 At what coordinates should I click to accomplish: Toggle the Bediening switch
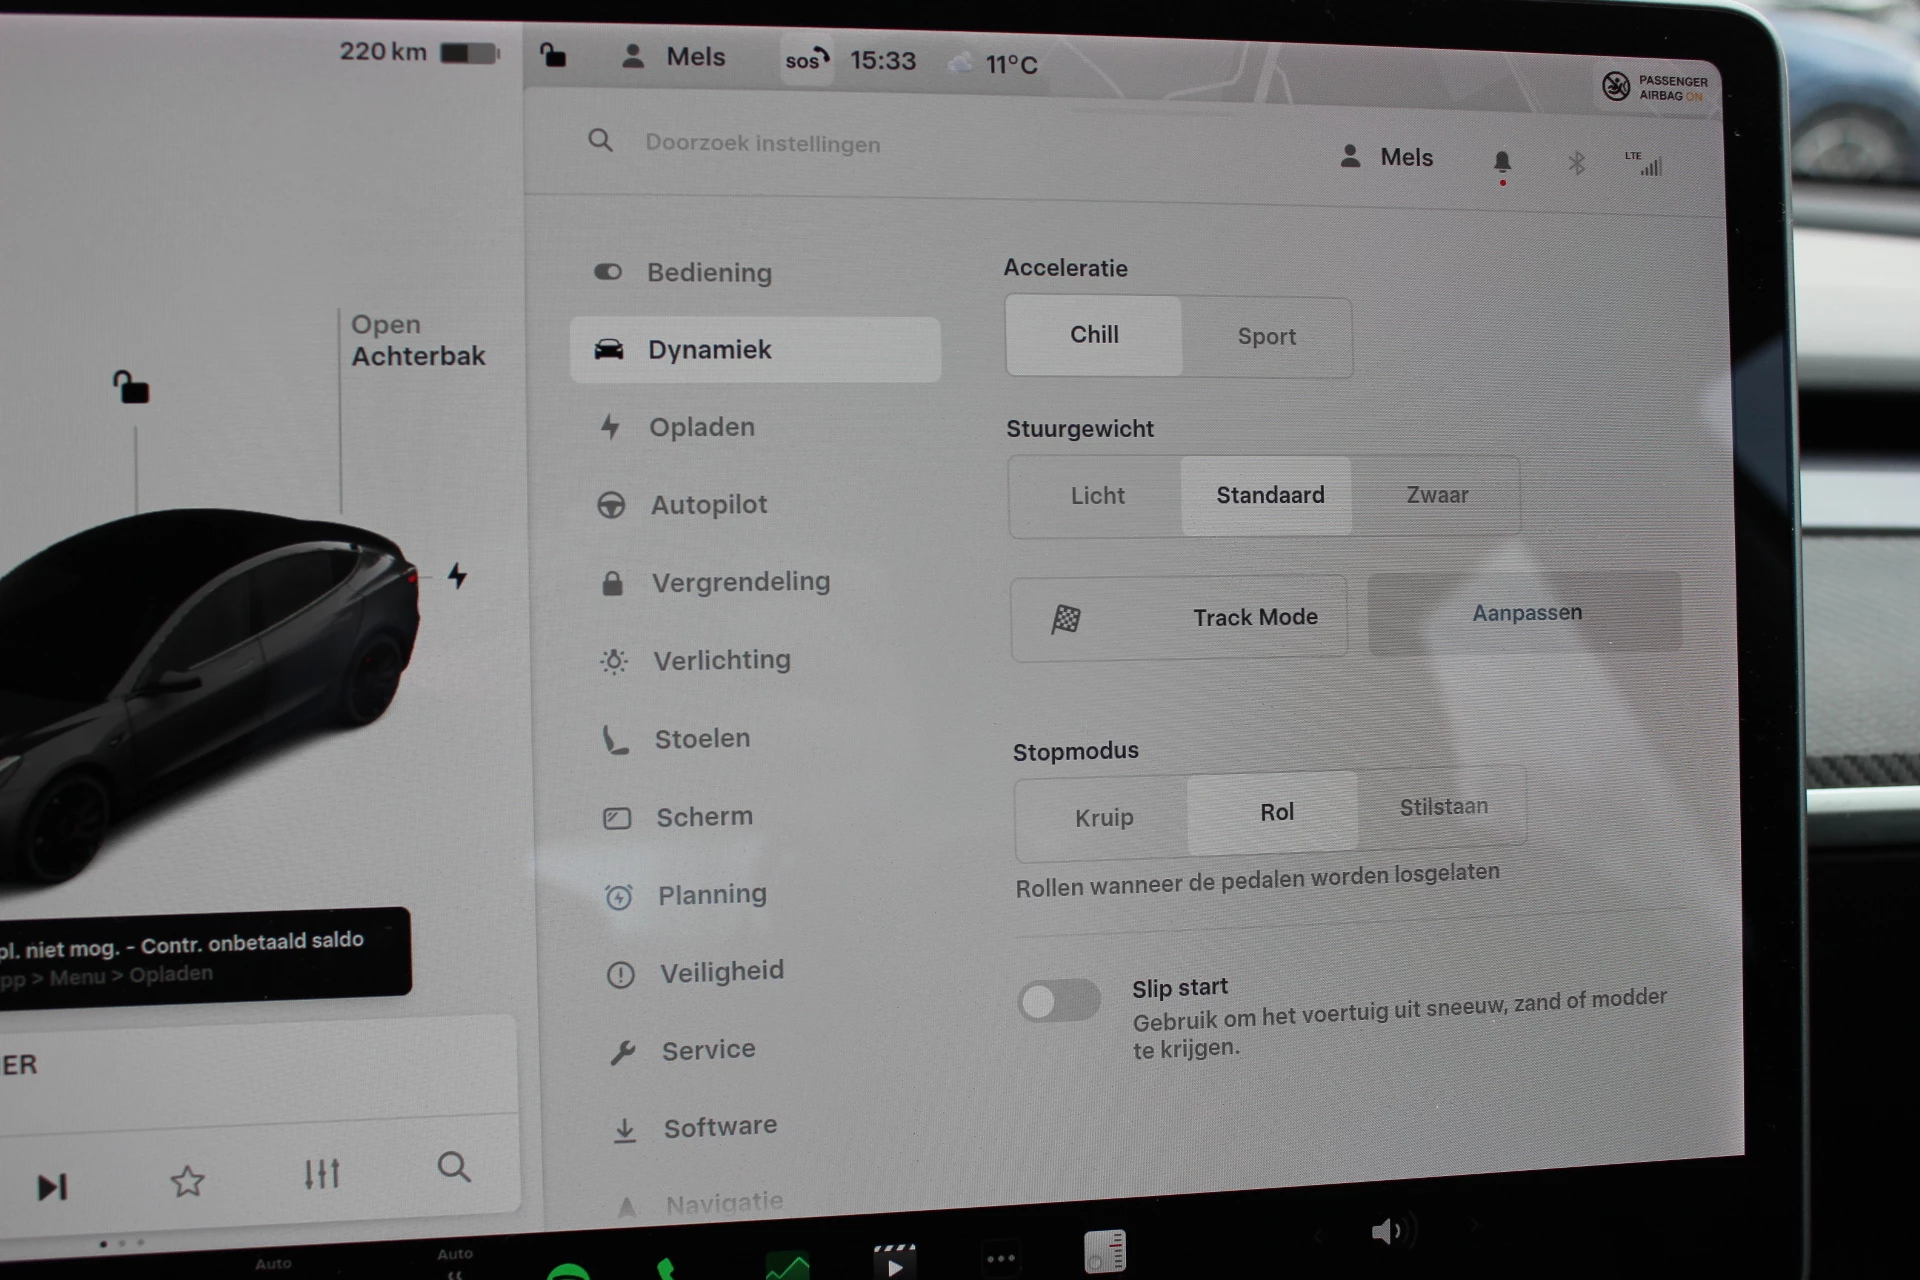pos(608,271)
